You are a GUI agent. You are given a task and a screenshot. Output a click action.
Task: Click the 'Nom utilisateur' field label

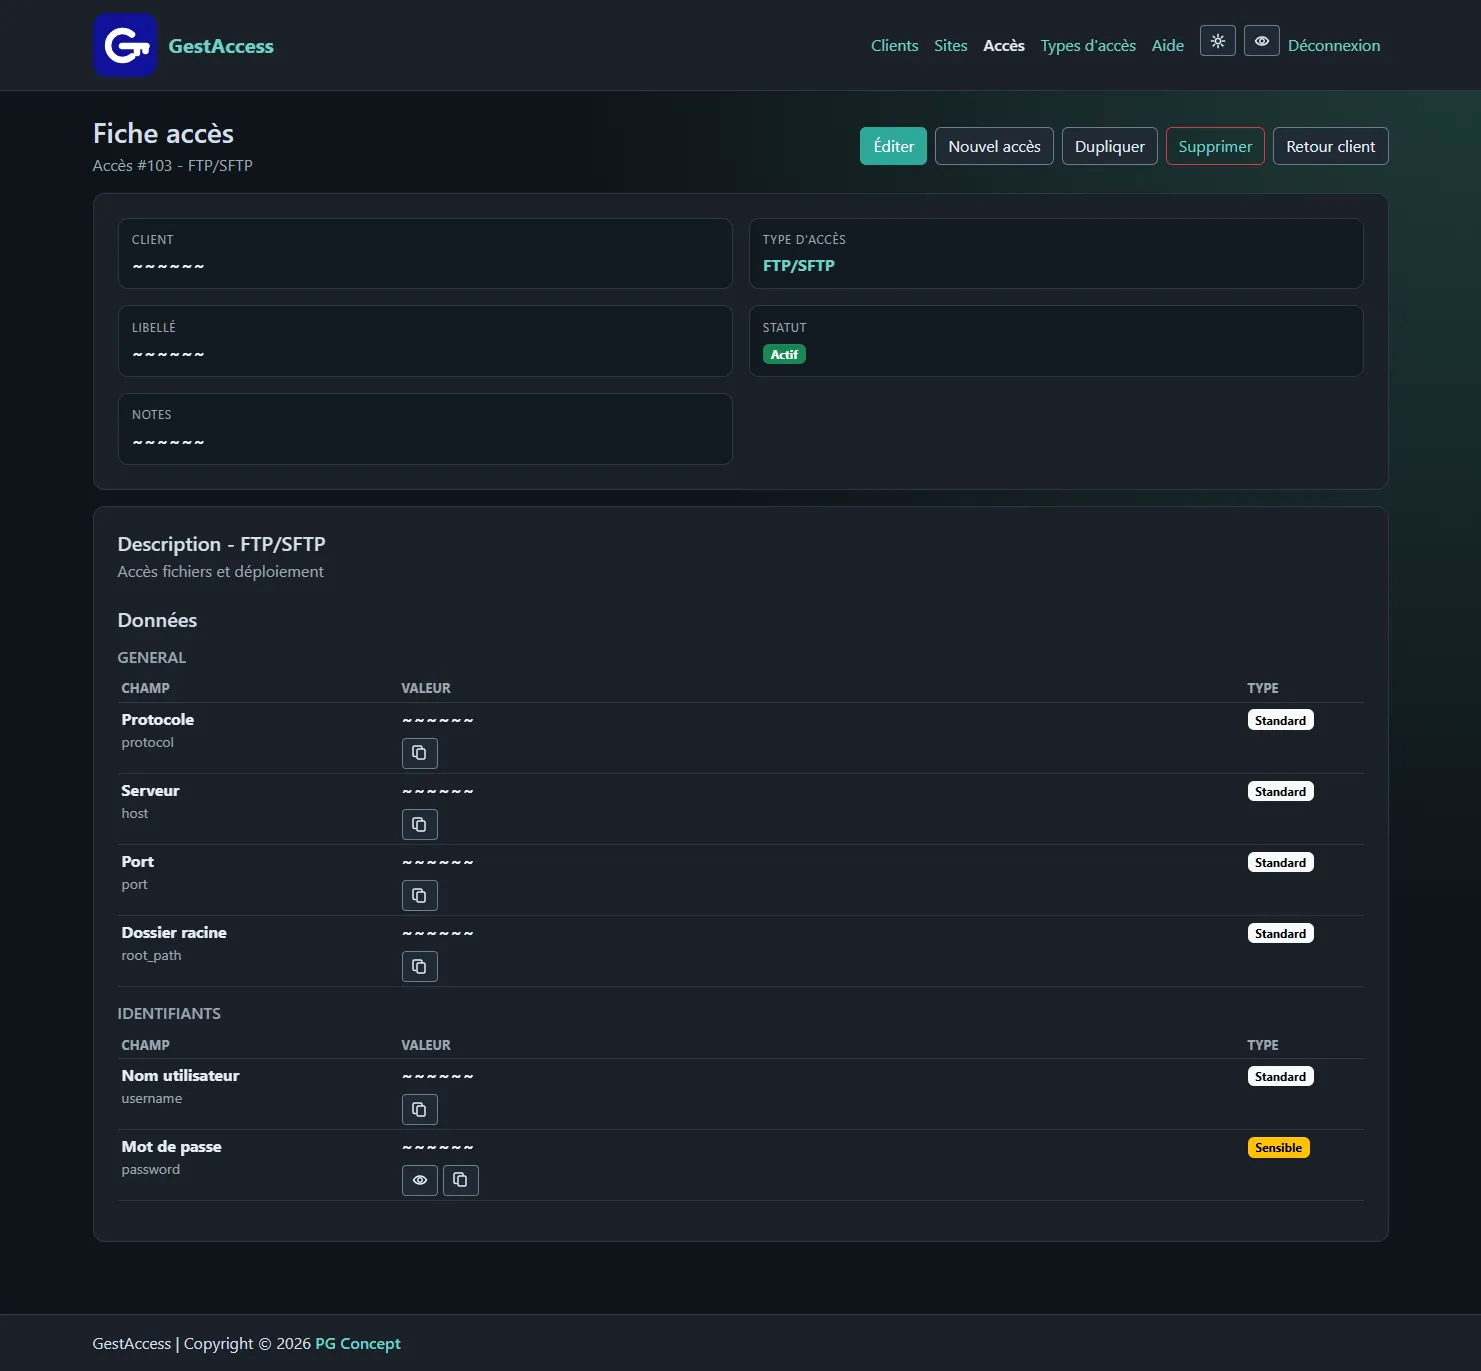coord(180,1075)
